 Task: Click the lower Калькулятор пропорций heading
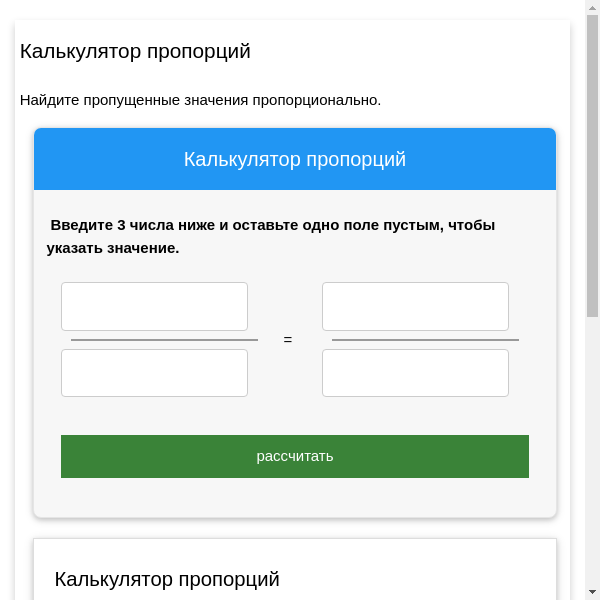pyautogui.click(x=167, y=579)
